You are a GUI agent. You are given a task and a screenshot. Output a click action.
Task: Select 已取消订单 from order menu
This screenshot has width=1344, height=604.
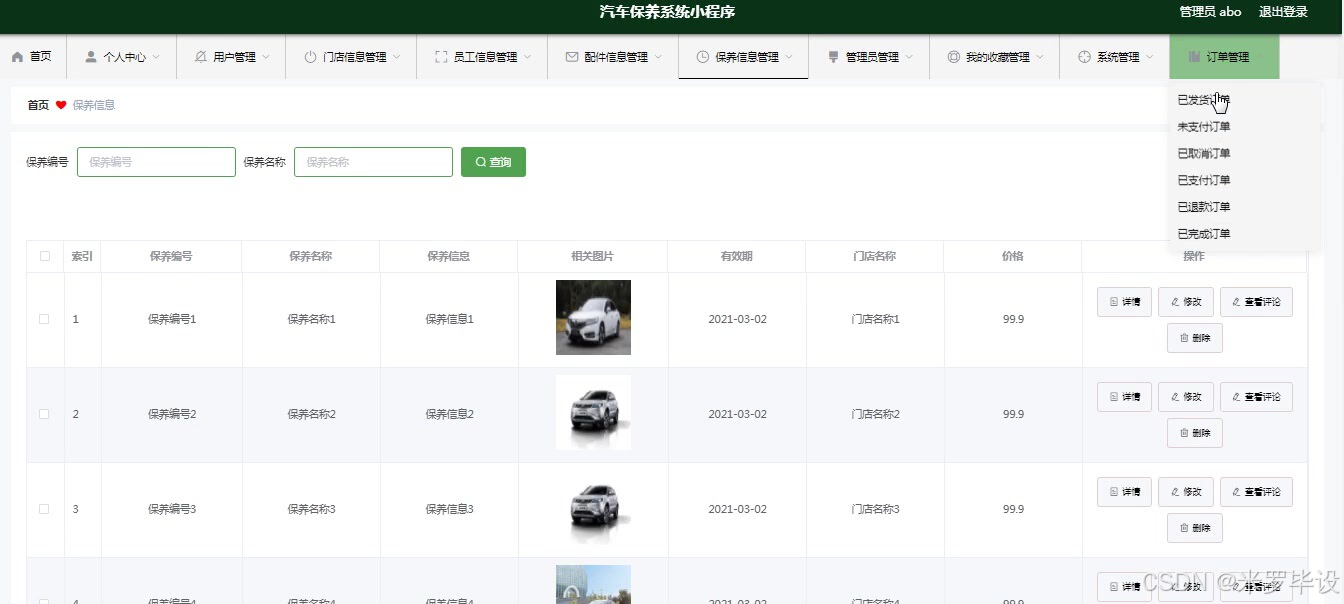tap(1204, 154)
